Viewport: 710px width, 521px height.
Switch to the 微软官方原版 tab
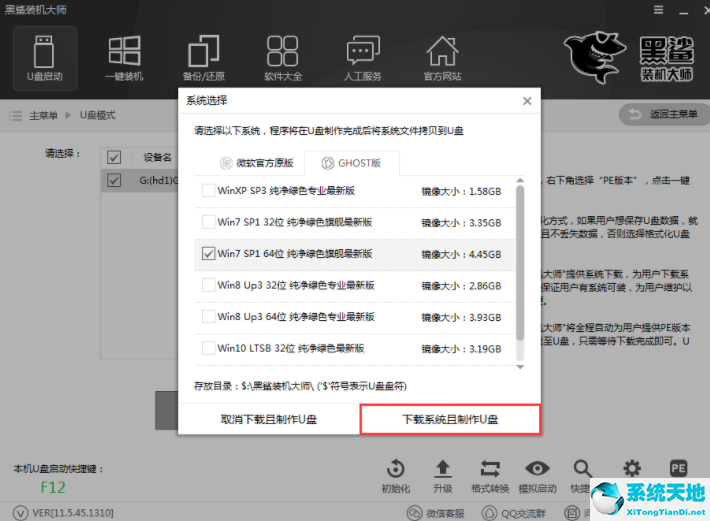256,163
